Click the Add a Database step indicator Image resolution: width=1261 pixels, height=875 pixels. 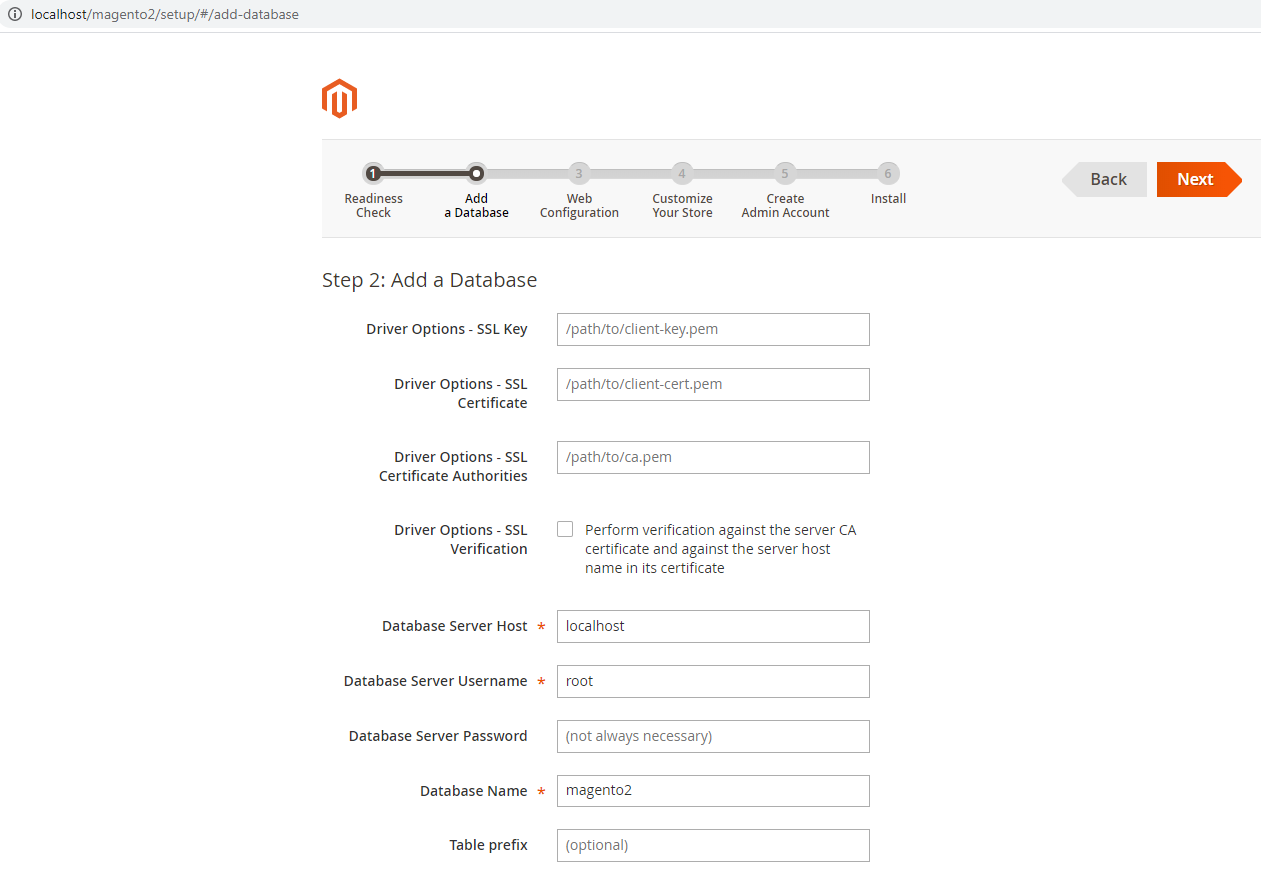point(476,173)
